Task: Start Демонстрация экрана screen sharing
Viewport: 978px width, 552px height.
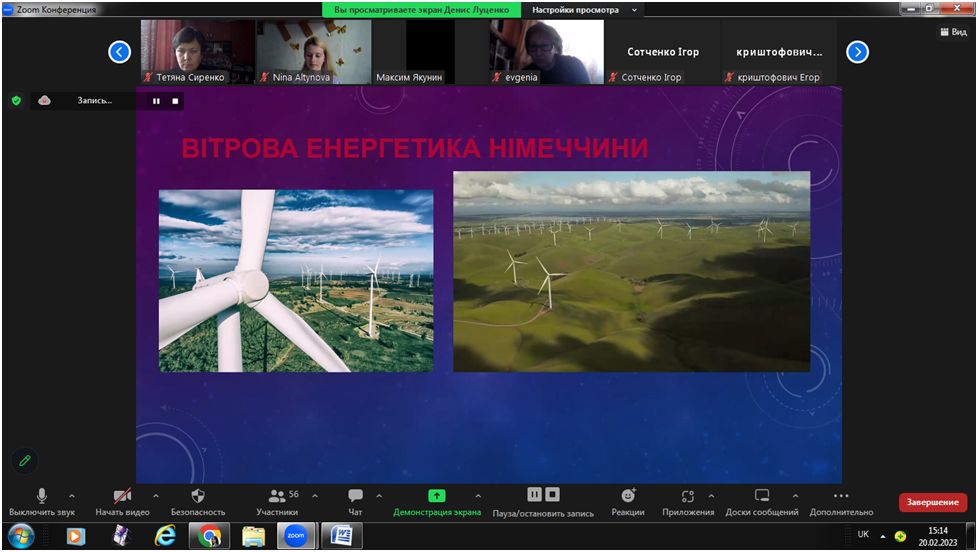Action: point(437,501)
